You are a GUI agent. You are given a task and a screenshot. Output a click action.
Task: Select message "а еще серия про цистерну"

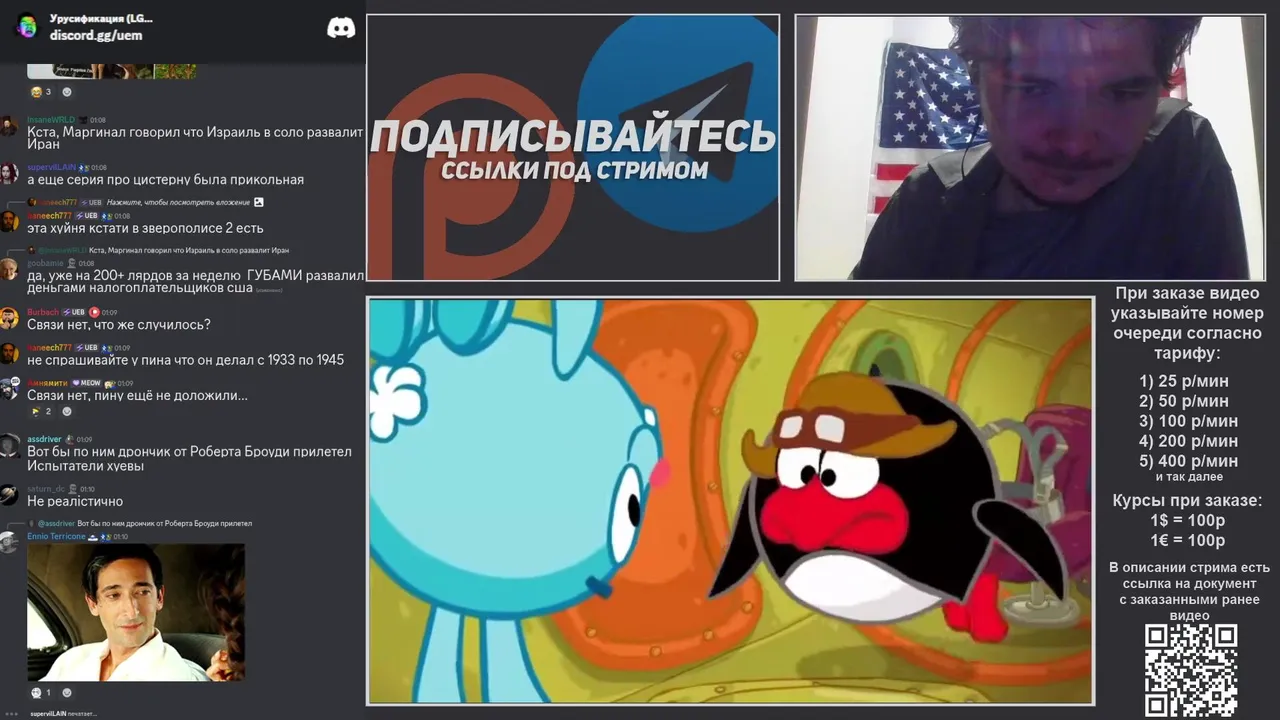pyautogui.click(x=165, y=180)
